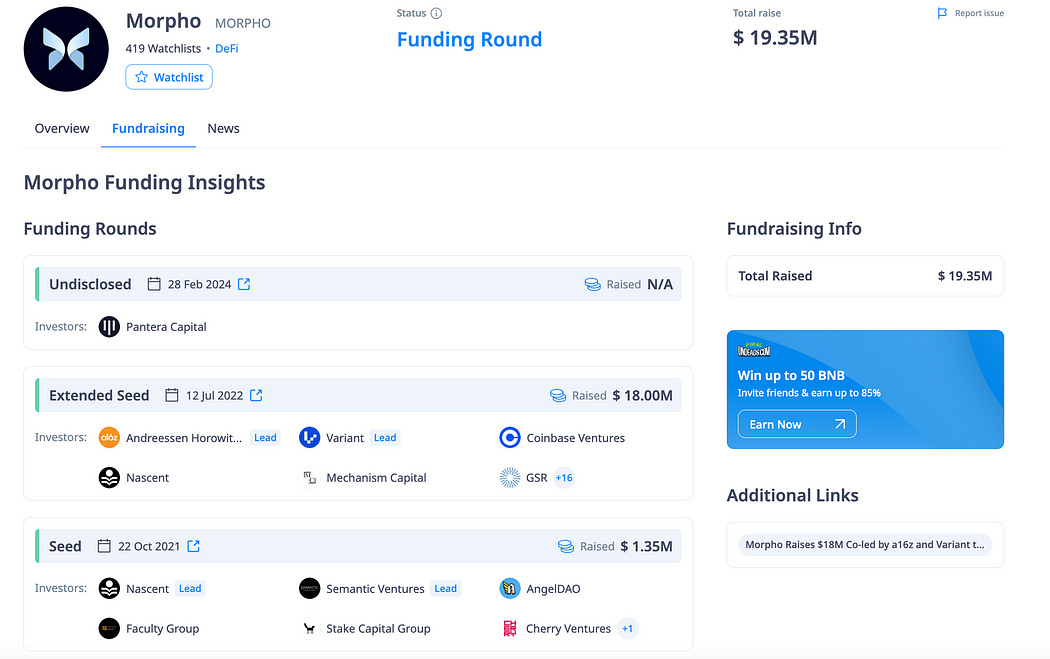Click the 419 Watchlists text
Viewport: 1050px width, 659px height.
coord(163,48)
